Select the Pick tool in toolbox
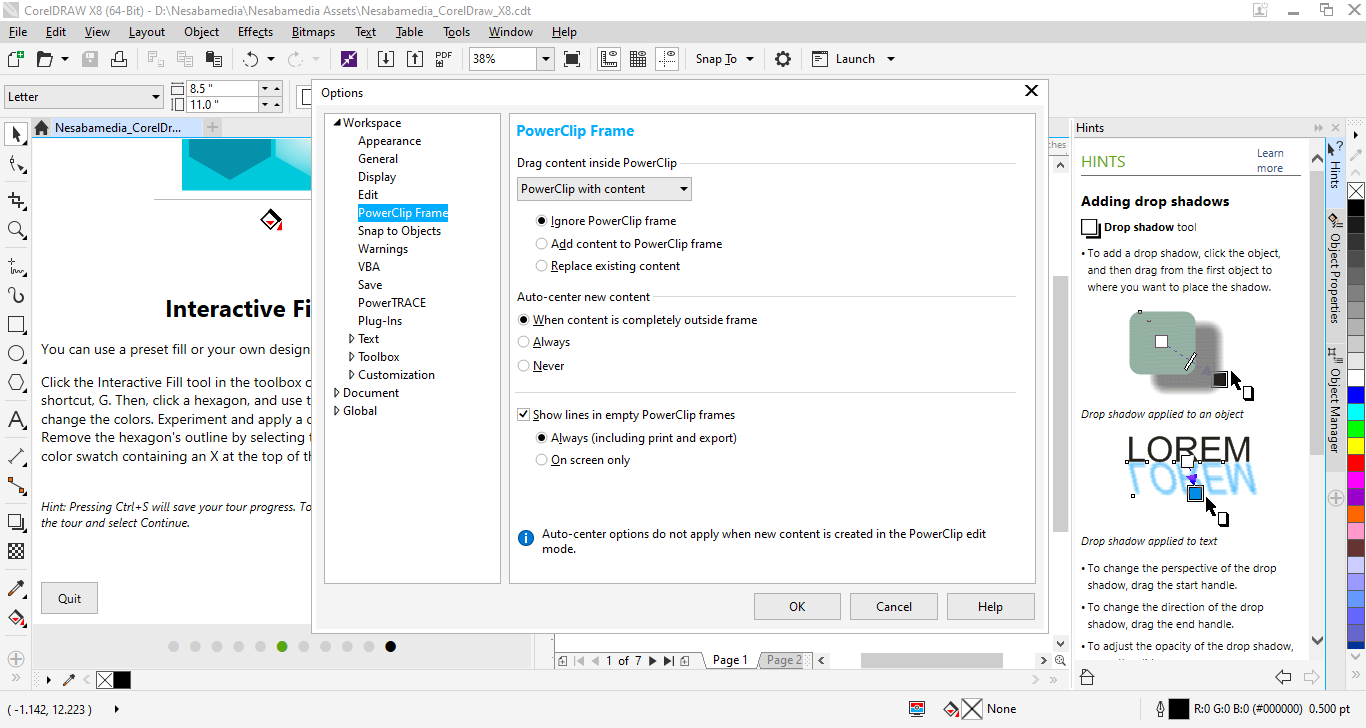 coord(16,134)
